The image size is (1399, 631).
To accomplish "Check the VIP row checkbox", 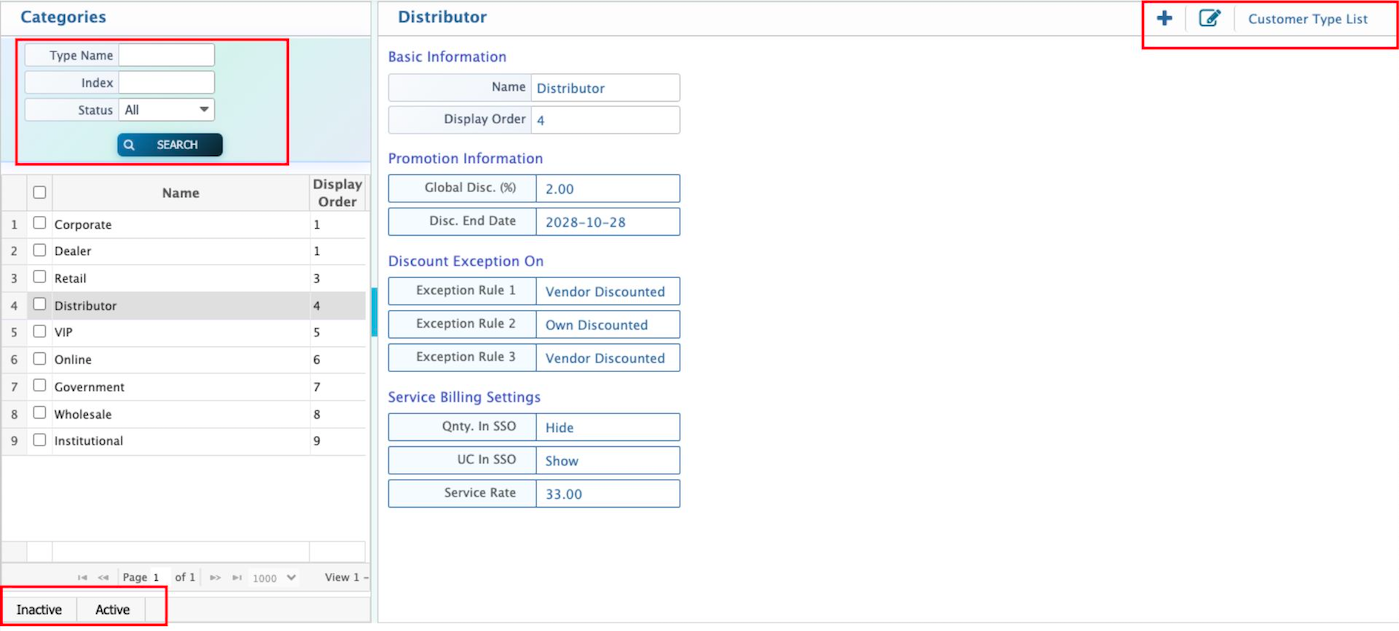I will click(40, 332).
